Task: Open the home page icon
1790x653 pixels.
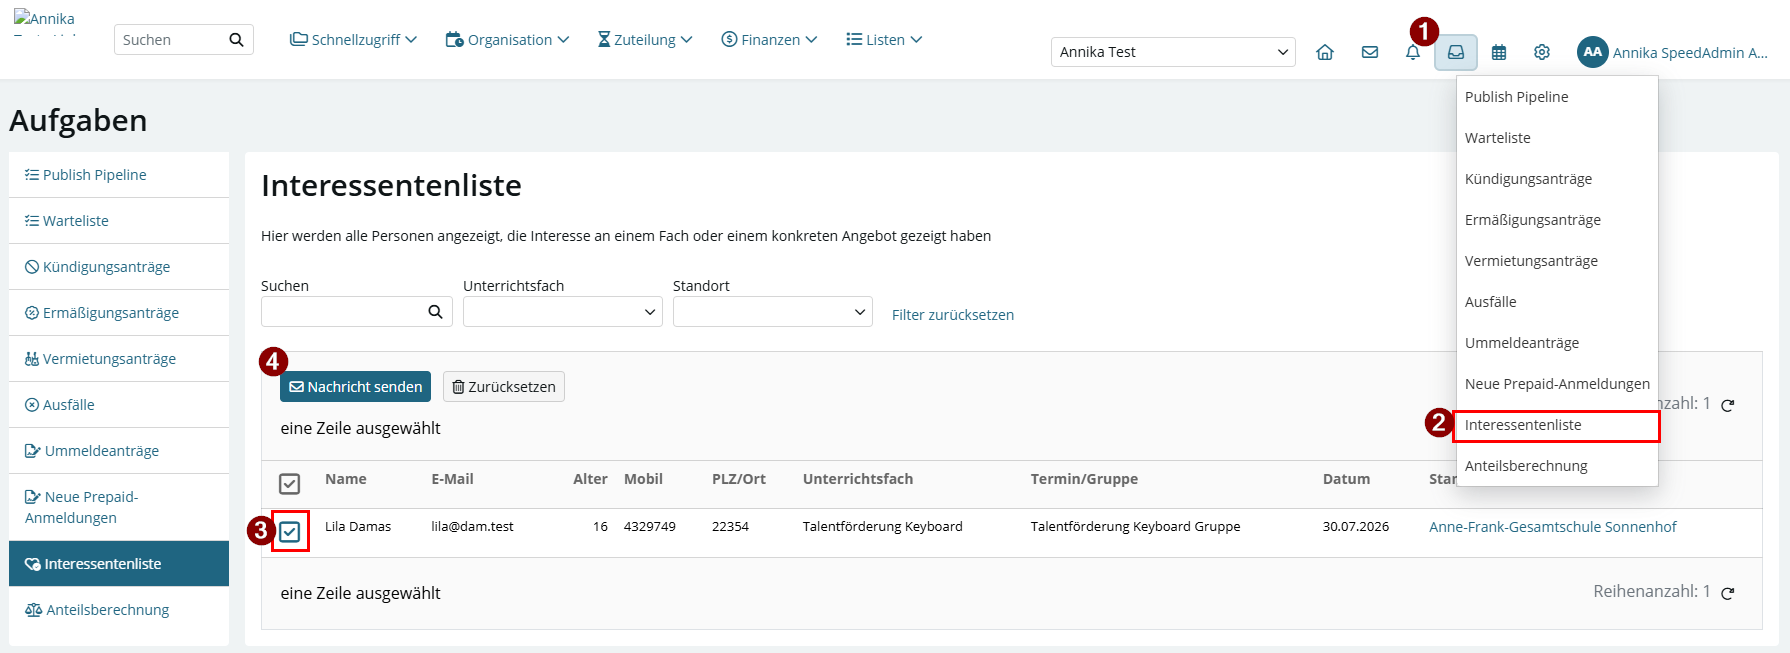Action: pos(1325,52)
